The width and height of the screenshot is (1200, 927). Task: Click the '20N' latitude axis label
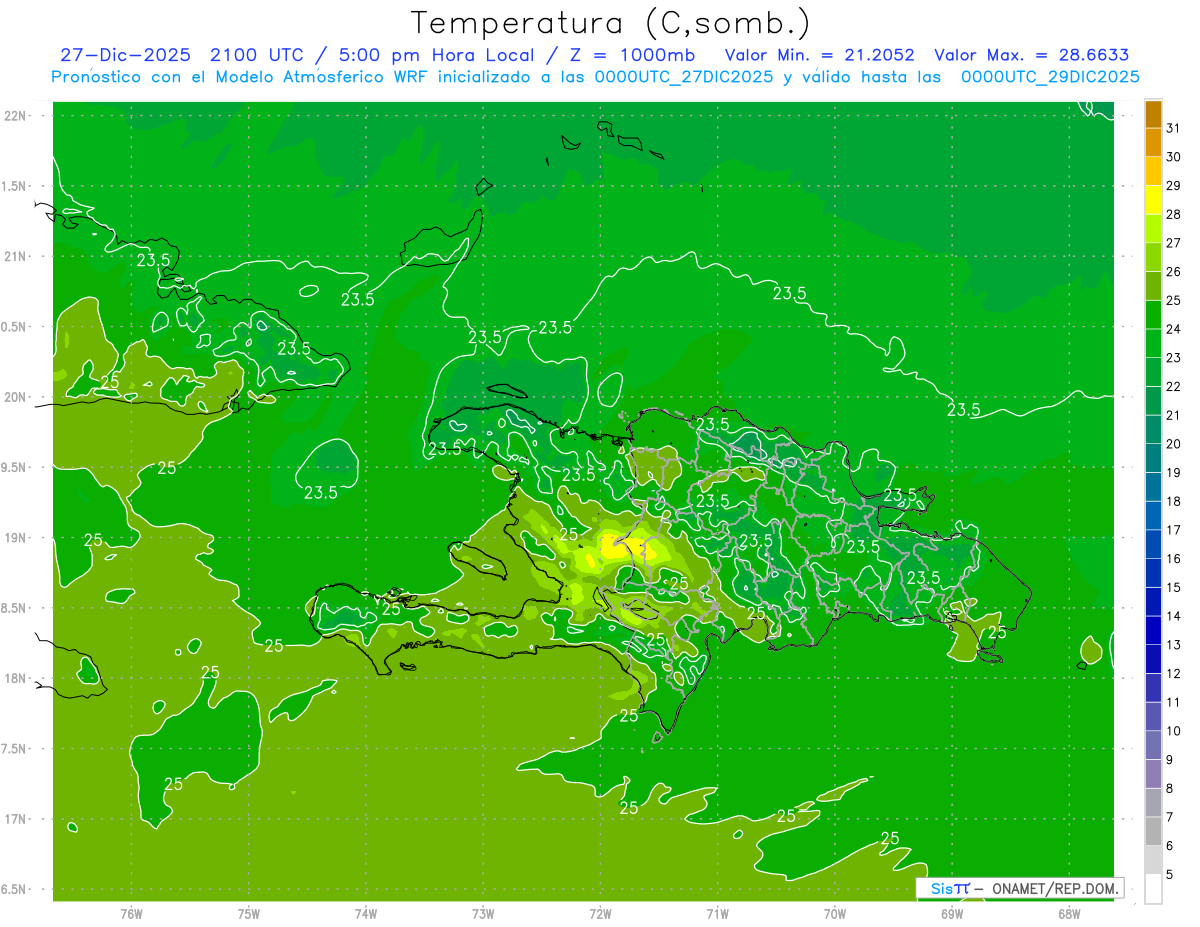click(15, 397)
